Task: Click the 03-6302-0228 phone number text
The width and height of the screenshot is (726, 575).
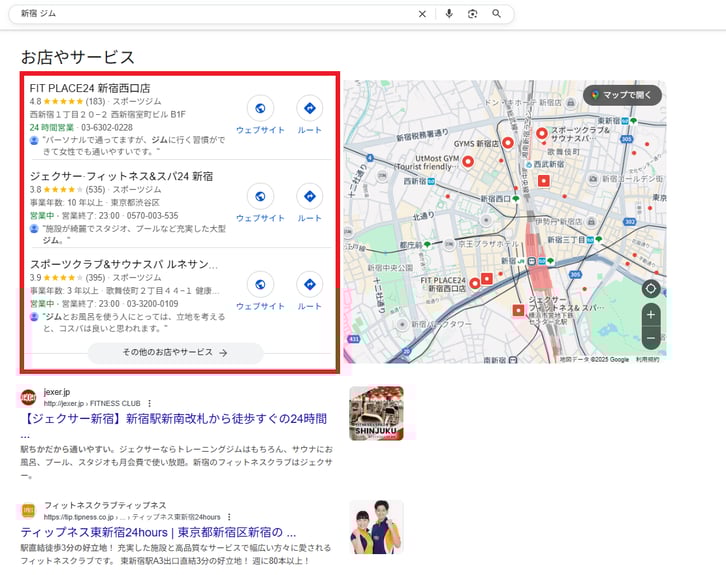Action: [107, 127]
